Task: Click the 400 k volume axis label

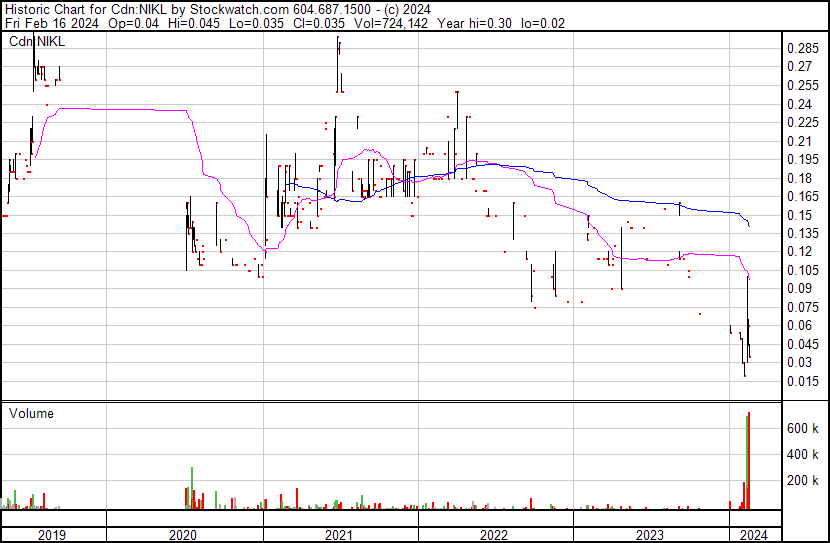Action: 802,455
